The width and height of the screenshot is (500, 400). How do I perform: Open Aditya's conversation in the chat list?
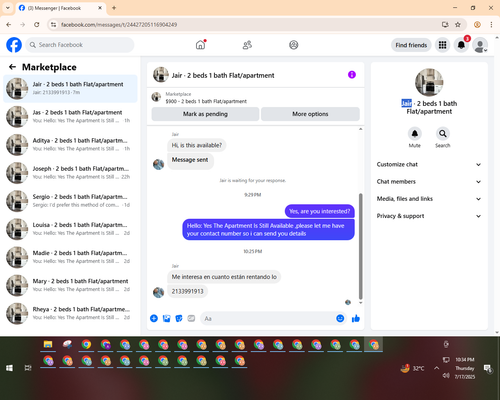pyautogui.click(x=70, y=144)
